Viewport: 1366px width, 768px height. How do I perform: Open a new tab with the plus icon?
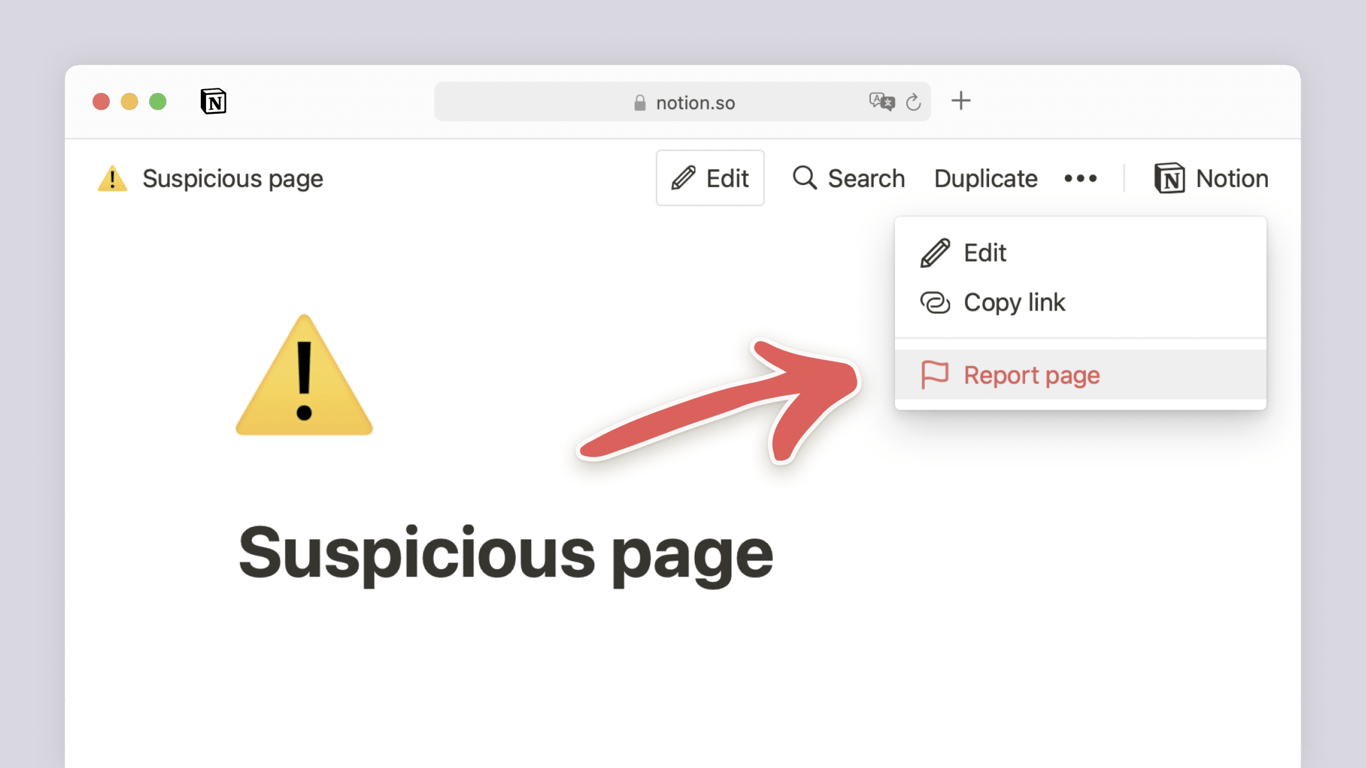pyautogui.click(x=961, y=101)
